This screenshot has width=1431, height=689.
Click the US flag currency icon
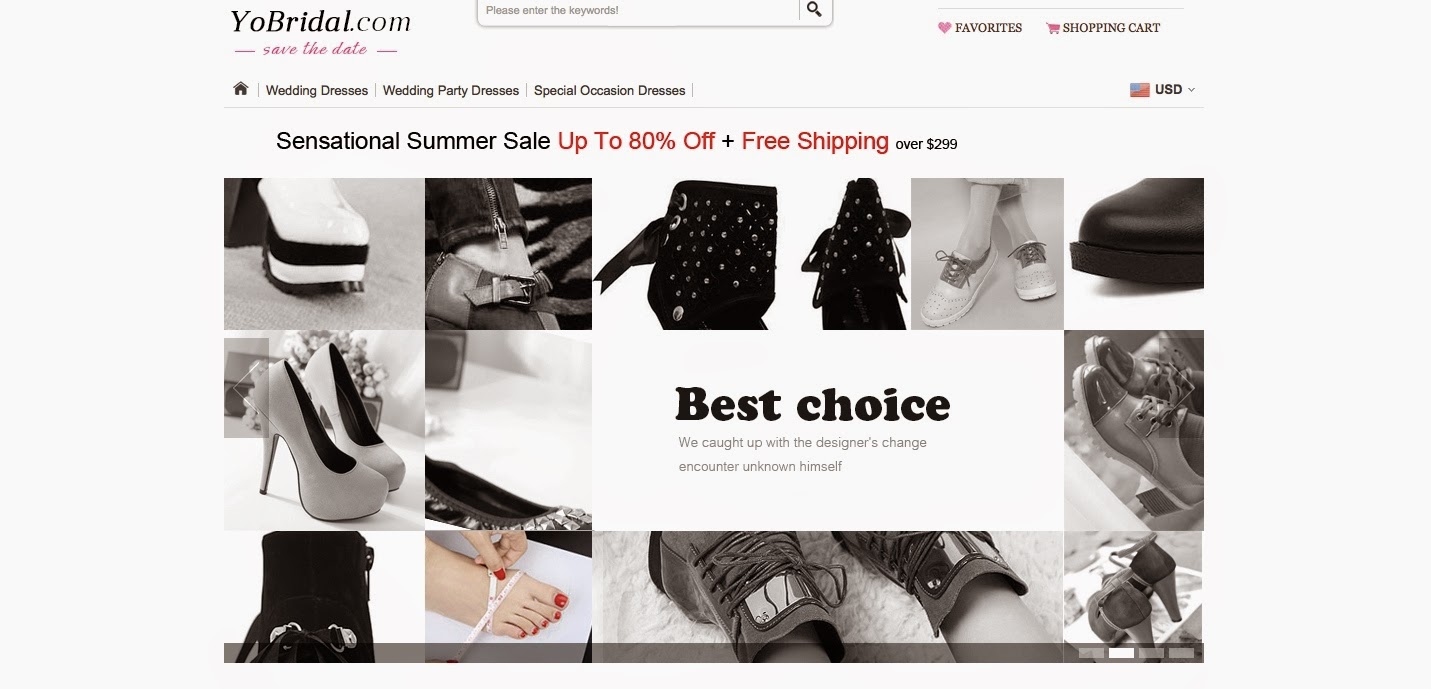pos(1140,89)
